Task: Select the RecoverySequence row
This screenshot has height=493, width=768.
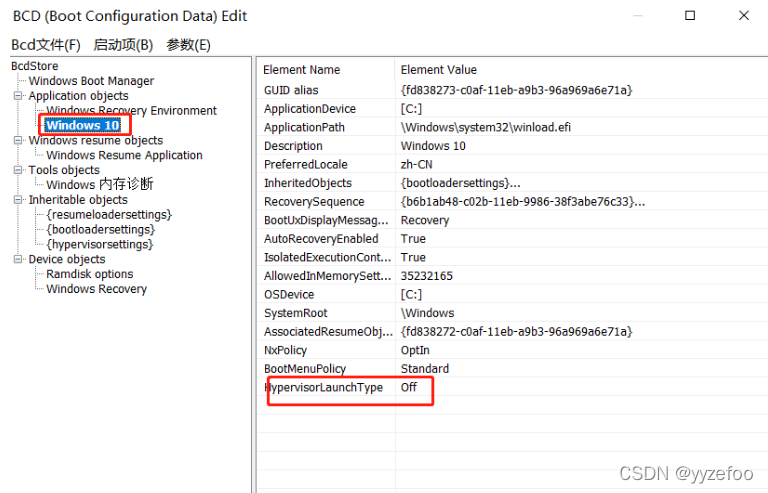Action: click(513, 202)
